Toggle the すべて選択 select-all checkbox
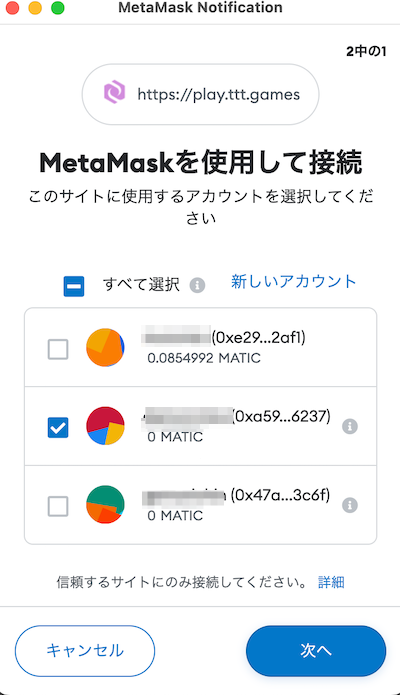 [74, 286]
